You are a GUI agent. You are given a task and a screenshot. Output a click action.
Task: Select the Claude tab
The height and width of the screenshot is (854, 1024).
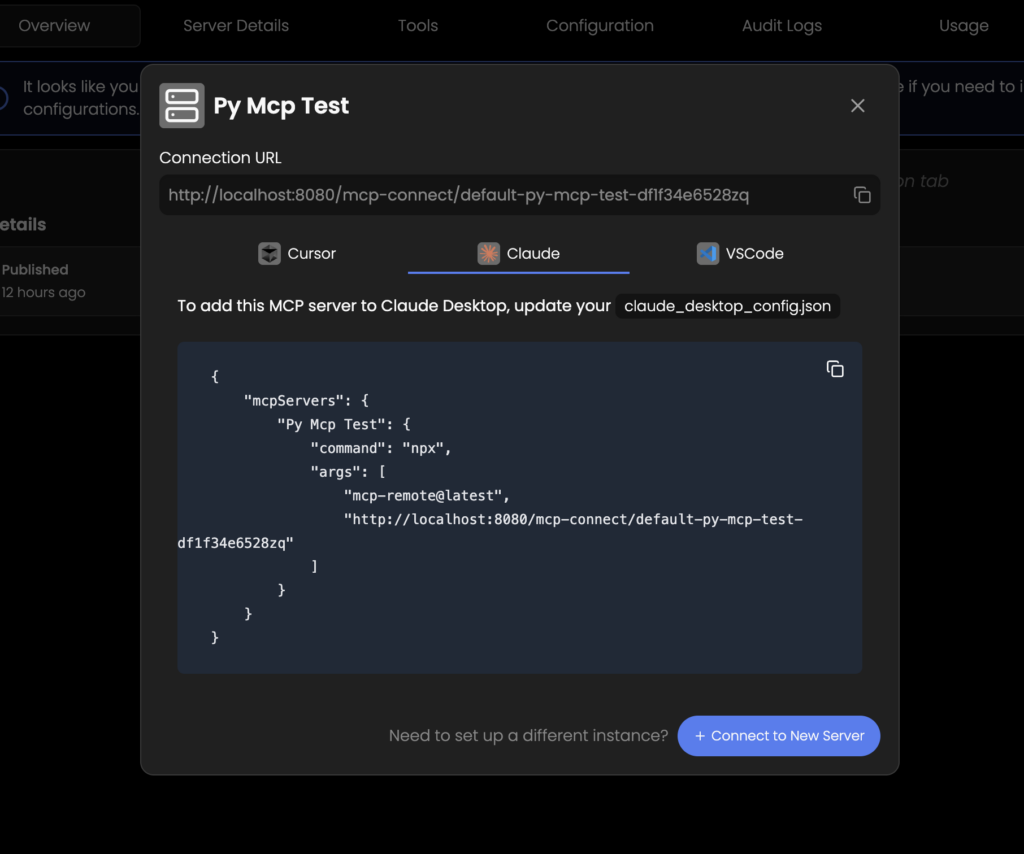pos(518,253)
